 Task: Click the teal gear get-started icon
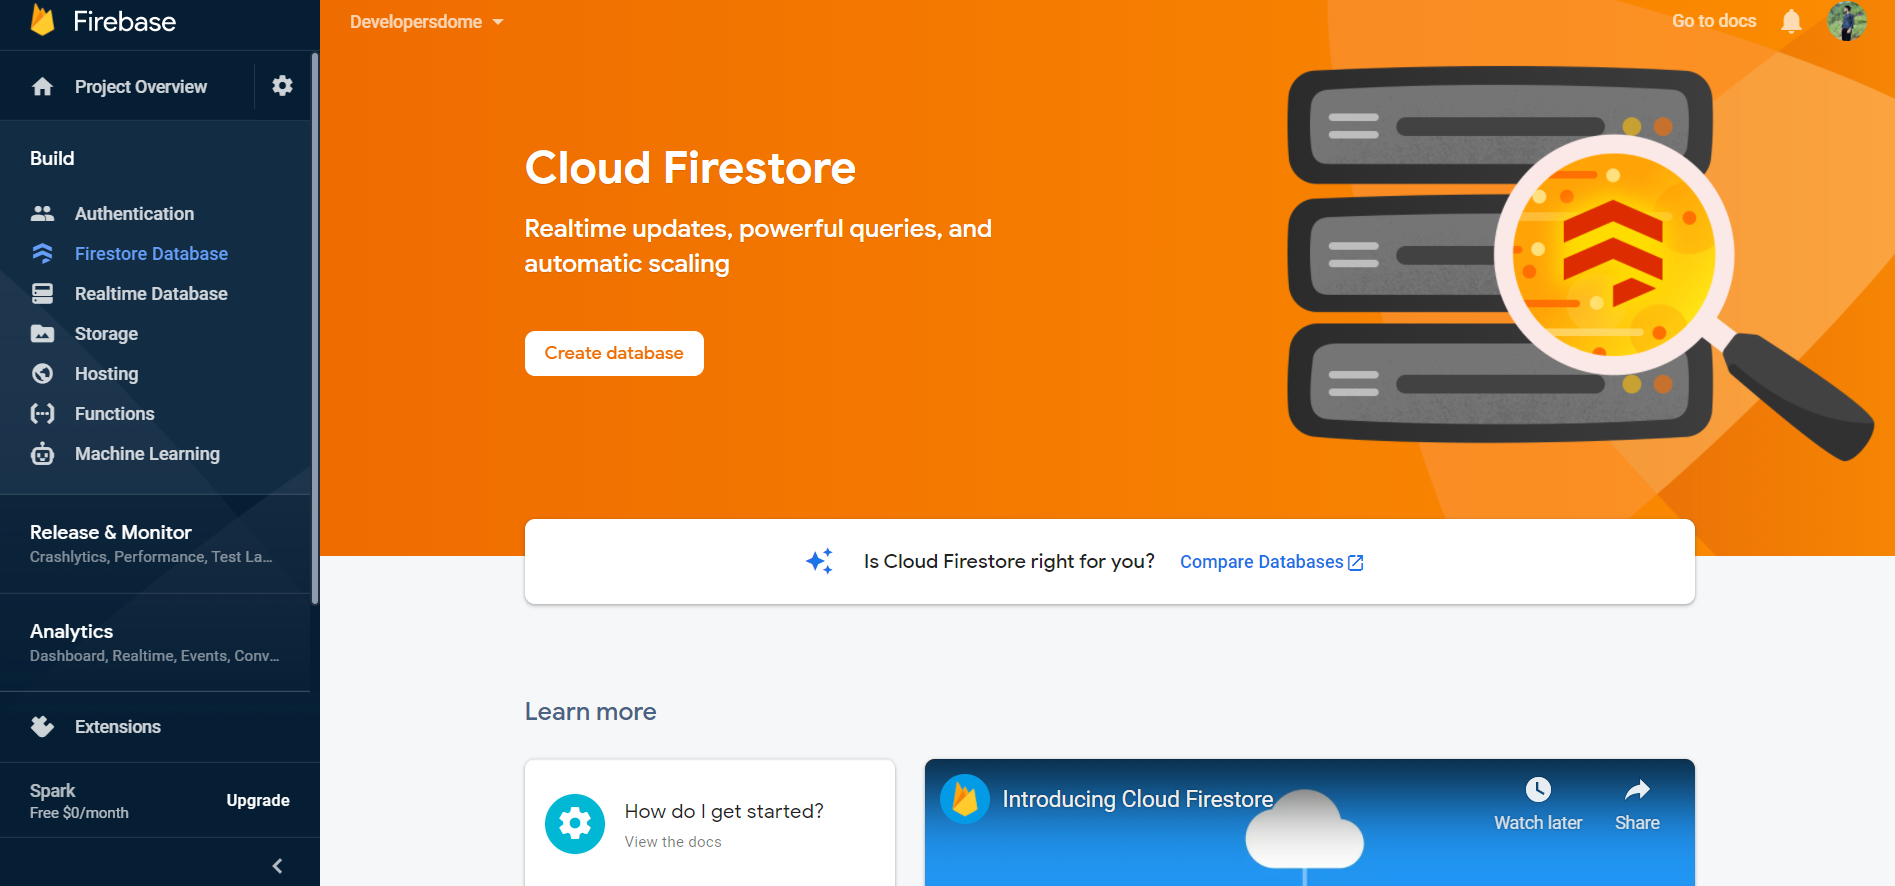click(x=575, y=824)
